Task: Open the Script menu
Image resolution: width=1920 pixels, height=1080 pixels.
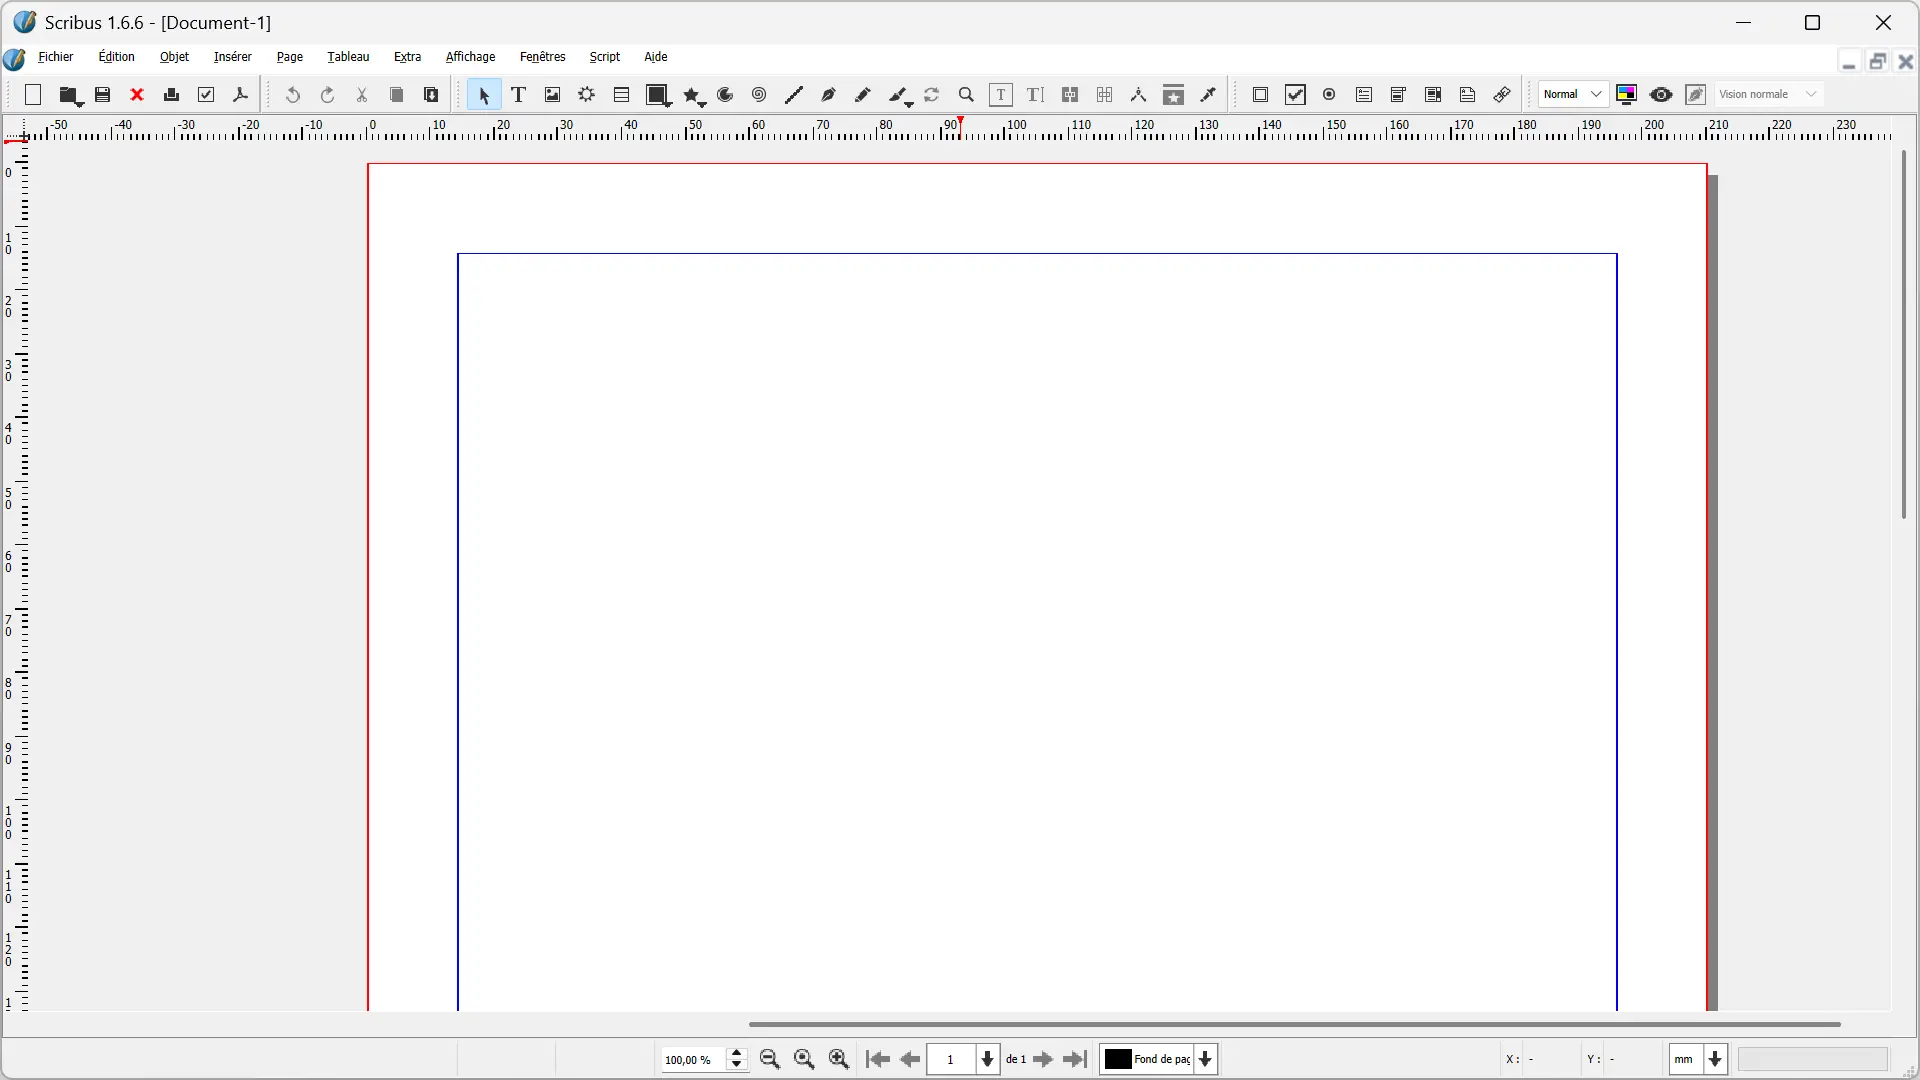Action: point(605,57)
